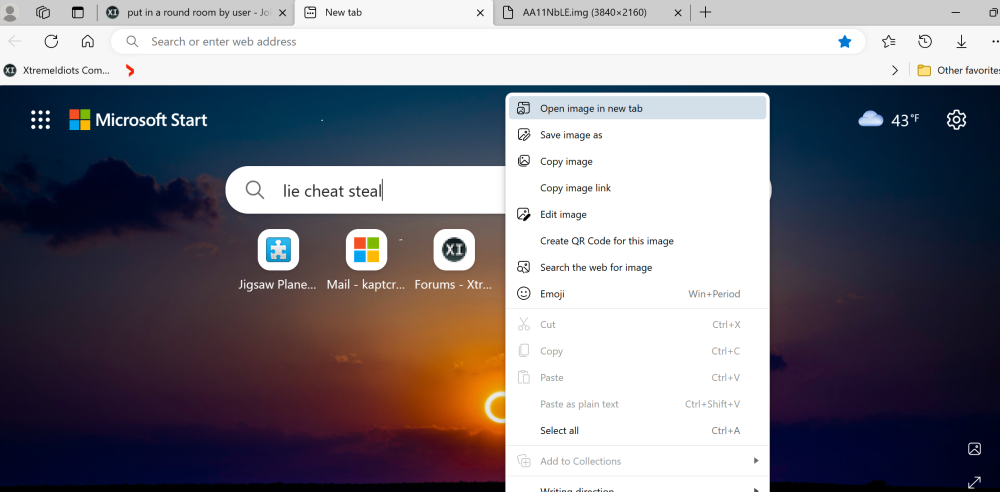Expand the Add to Collections submenu arrow
Image resolution: width=1000 pixels, height=492 pixels.
tap(756, 461)
